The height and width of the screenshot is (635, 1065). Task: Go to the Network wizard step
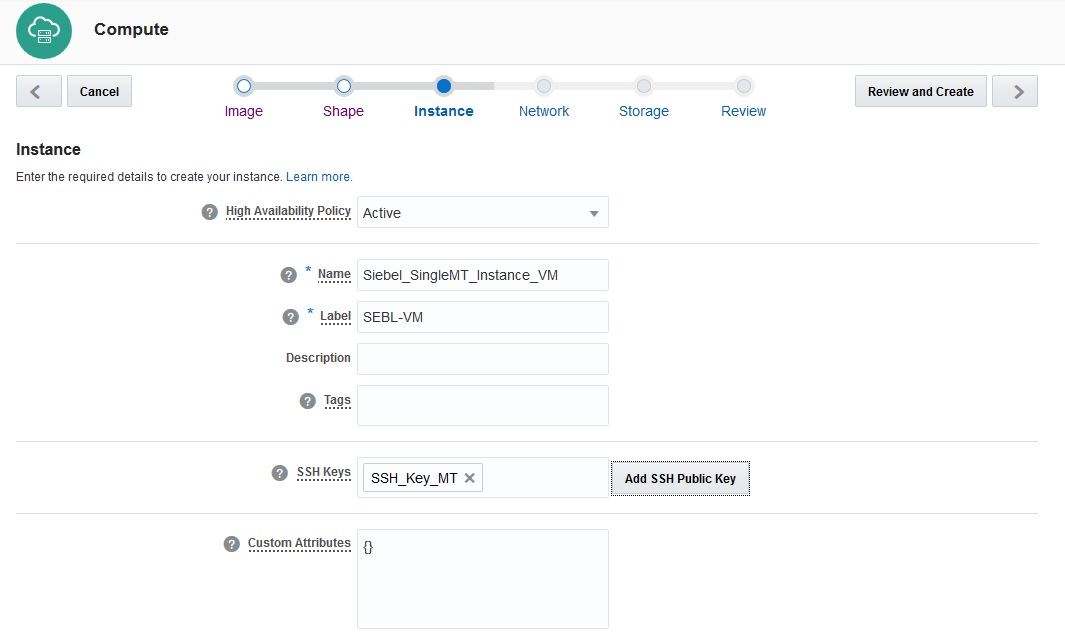(x=543, y=98)
